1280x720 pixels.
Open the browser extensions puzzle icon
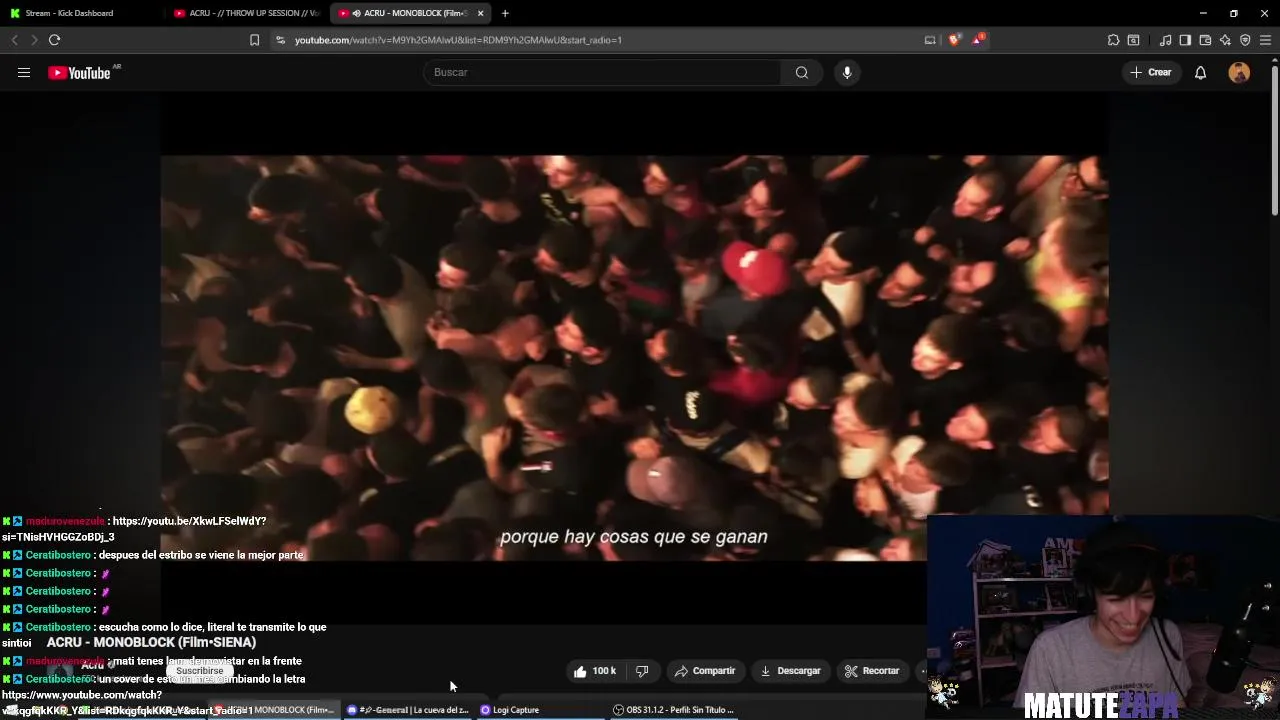point(1113,40)
